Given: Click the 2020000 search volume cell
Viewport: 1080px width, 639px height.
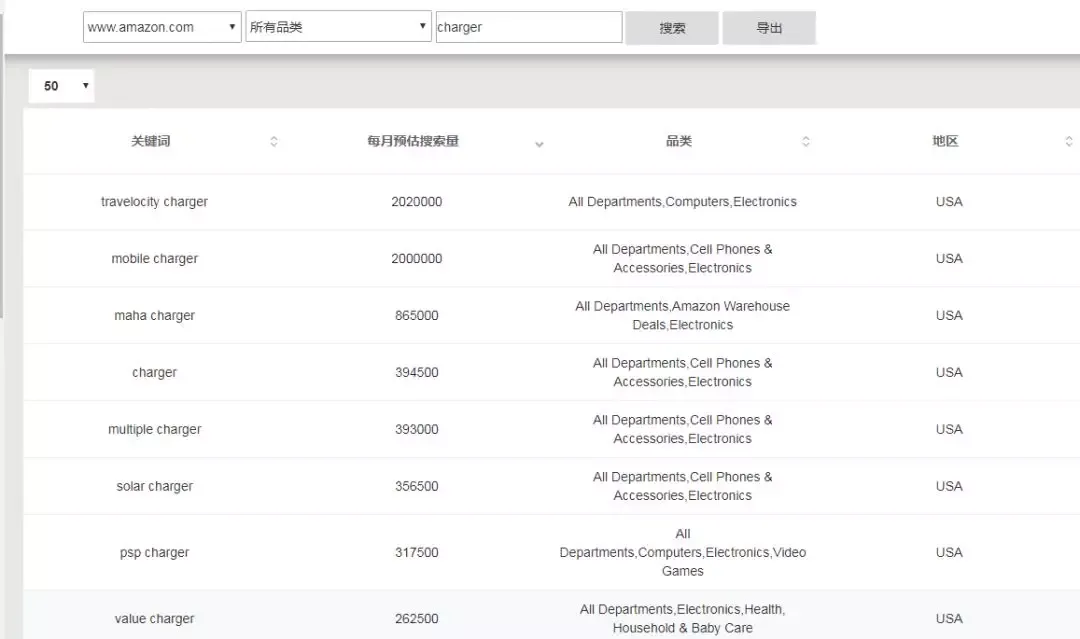Looking at the screenshot, I should tap(417, 202).
